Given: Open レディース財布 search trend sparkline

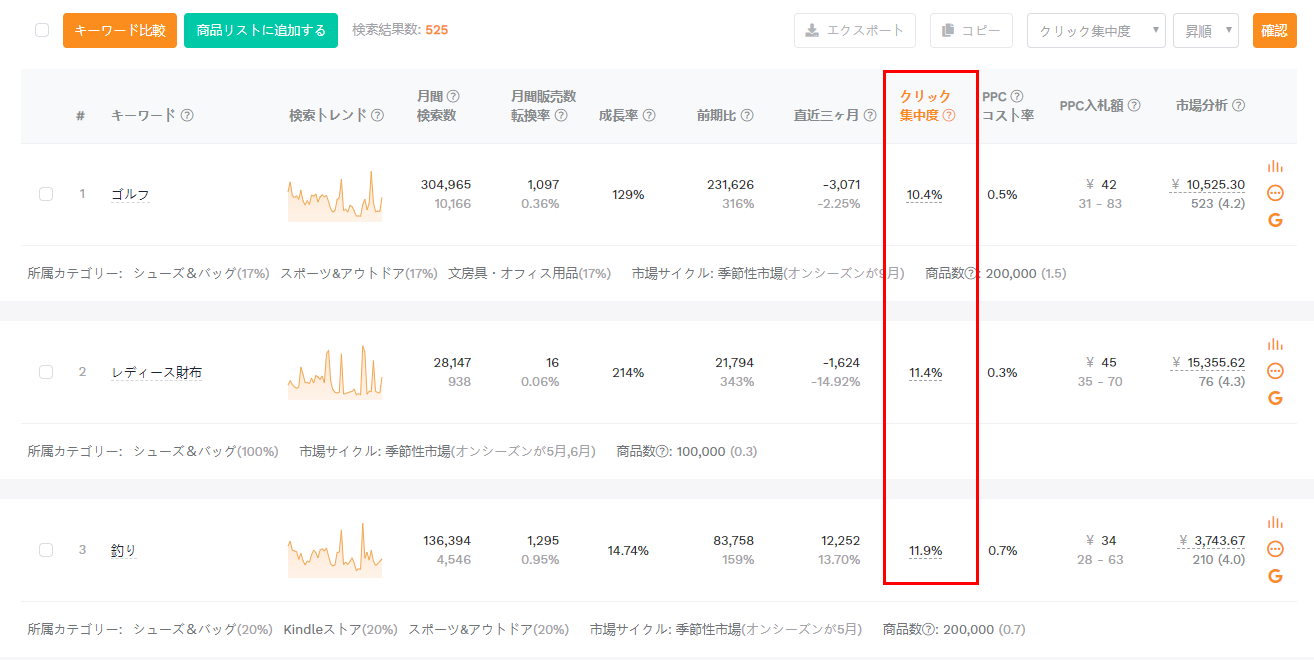Looking at the screenshot, I should [335, 373].
